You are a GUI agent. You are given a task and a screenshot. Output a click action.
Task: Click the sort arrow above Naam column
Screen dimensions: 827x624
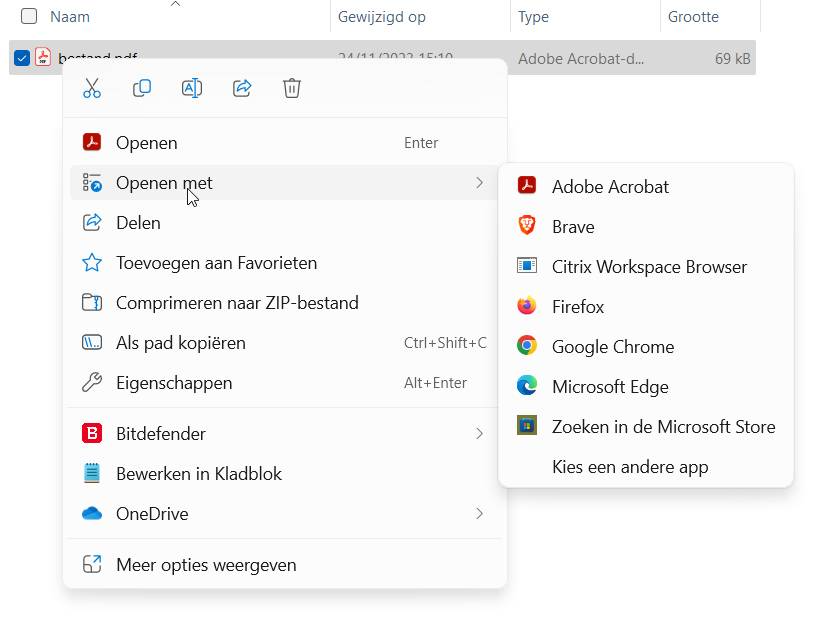coord(176,4)
